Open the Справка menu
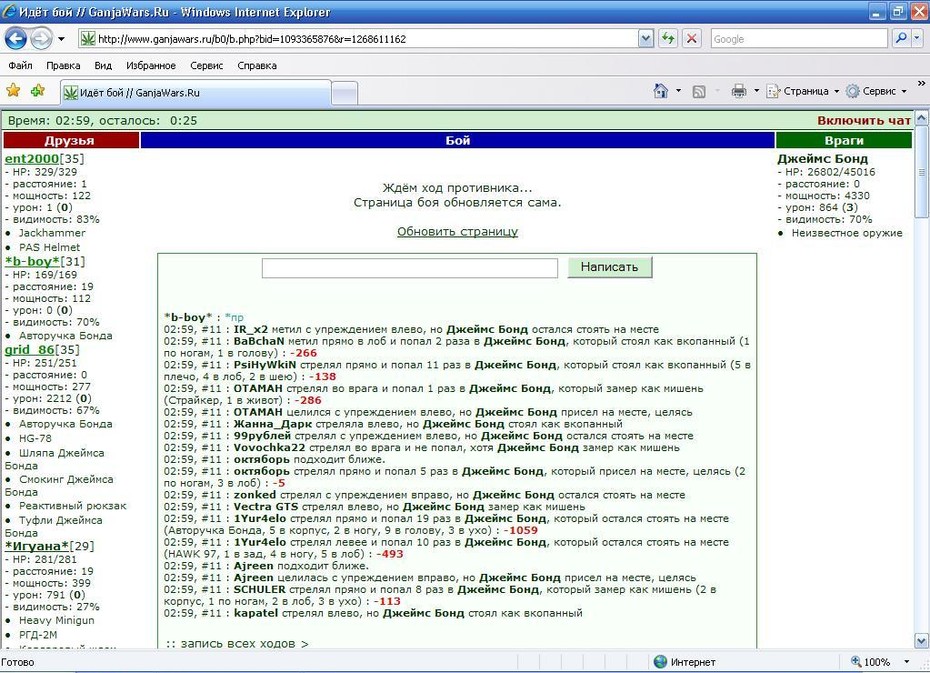The height and width of the screenshot is (673, 930). pos(257,65)
